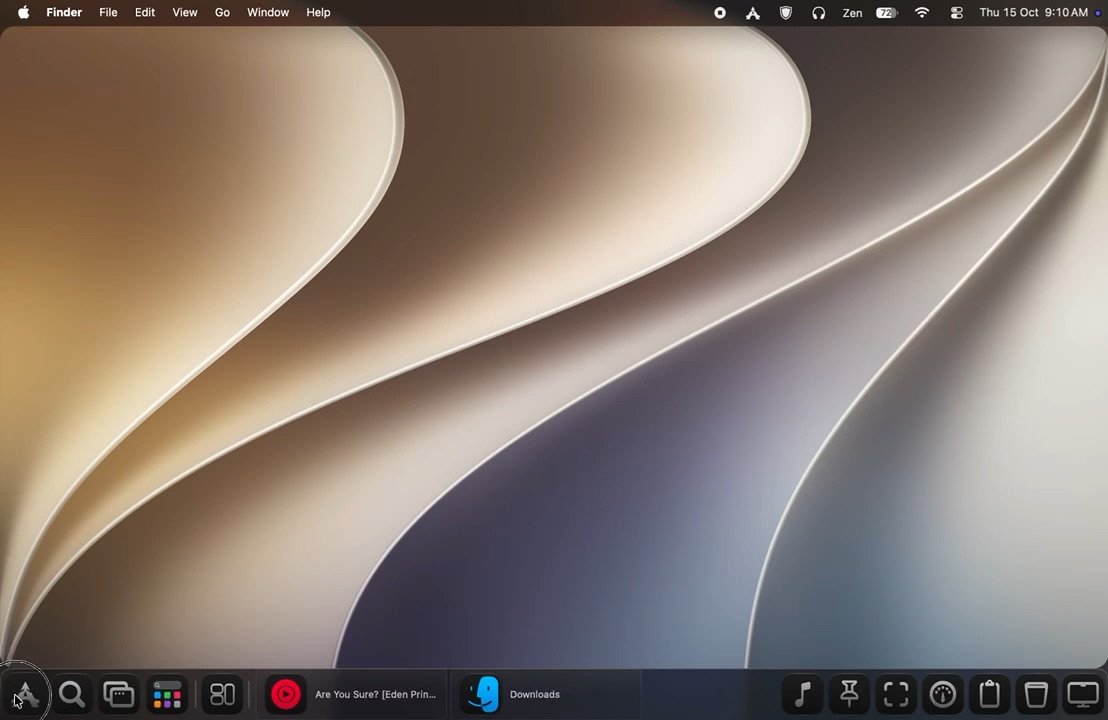This screenshot has width=1108, height=720.
Task: Open the Apple menu
Action: [23, 12]
